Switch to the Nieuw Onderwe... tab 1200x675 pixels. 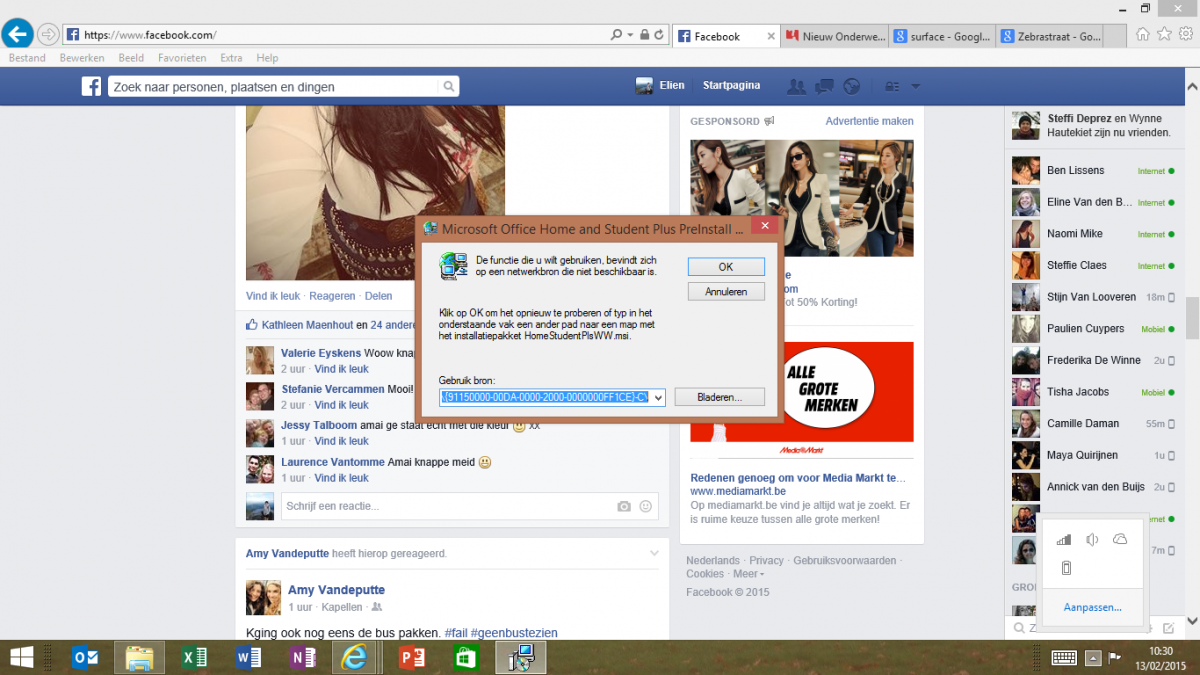point(835,36)
